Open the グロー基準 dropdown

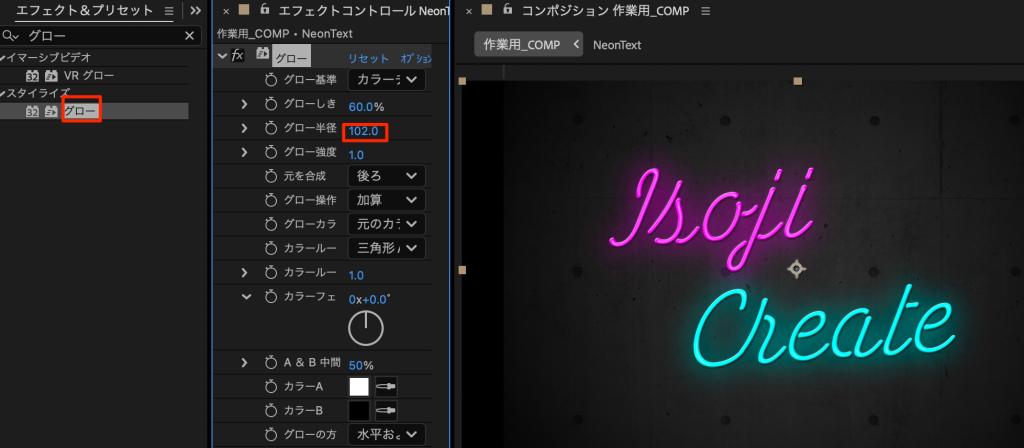pos(386,80)
